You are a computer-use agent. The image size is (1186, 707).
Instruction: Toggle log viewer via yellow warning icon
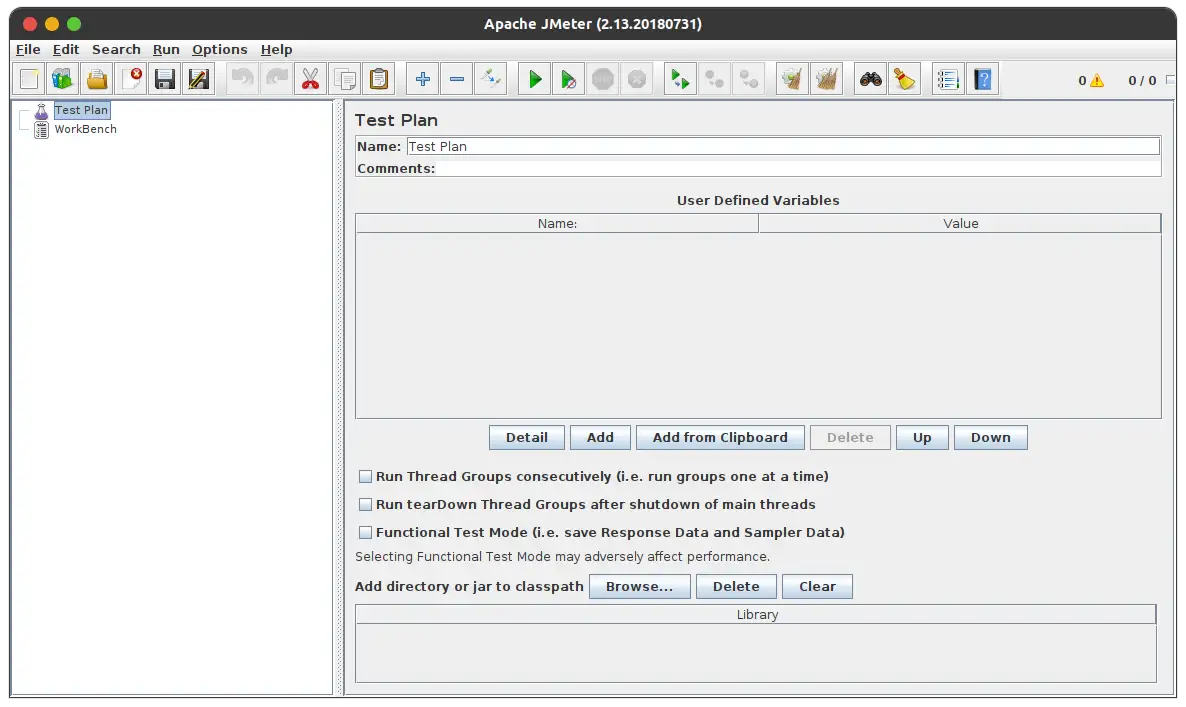[x=1097, y=80]
